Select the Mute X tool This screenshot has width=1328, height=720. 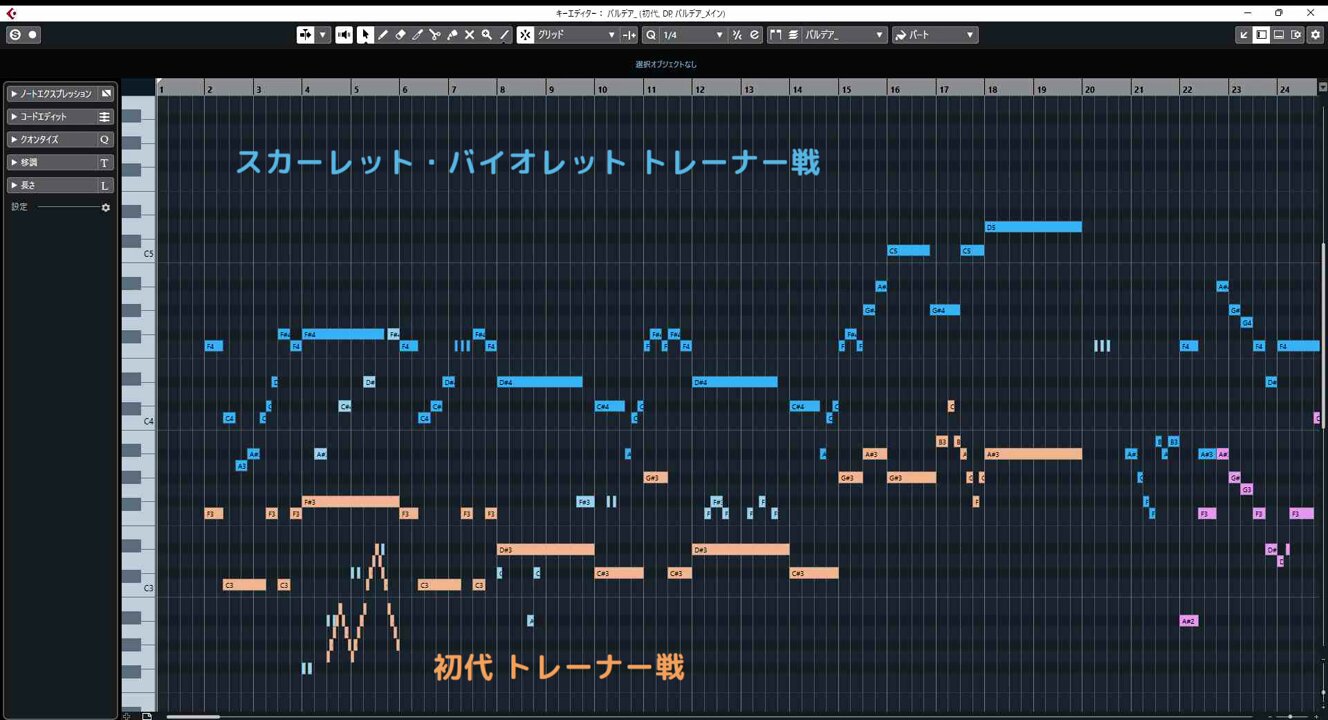(469, 35)
